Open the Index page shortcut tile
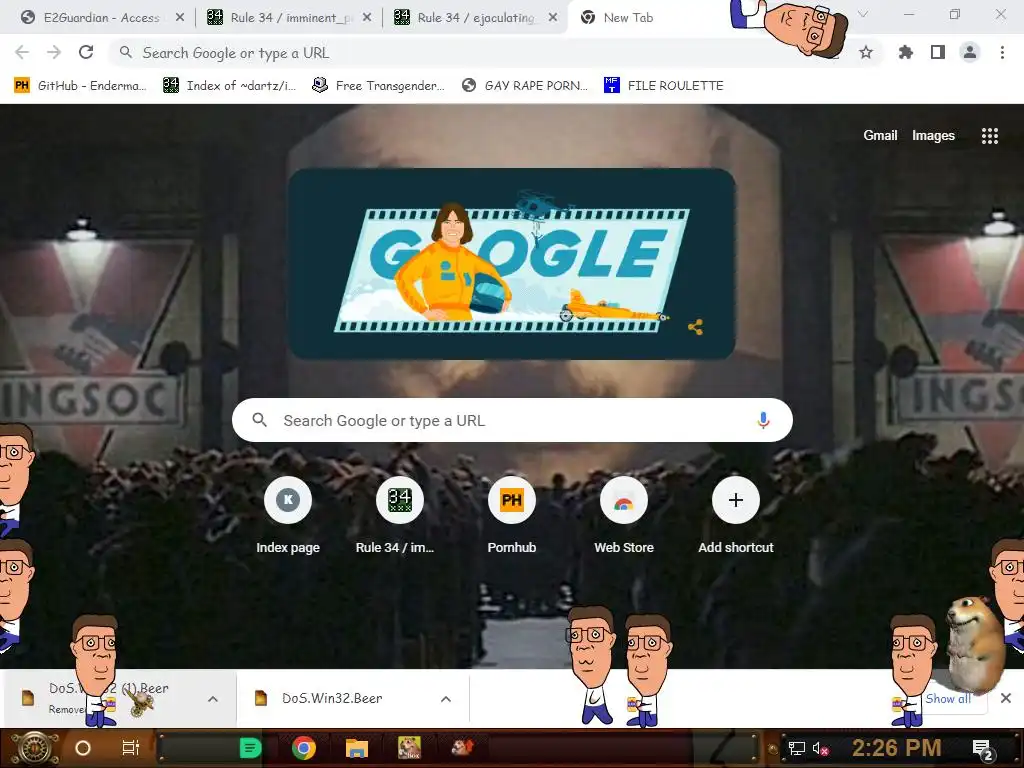The image size is (1024, 768). (288, 516)
